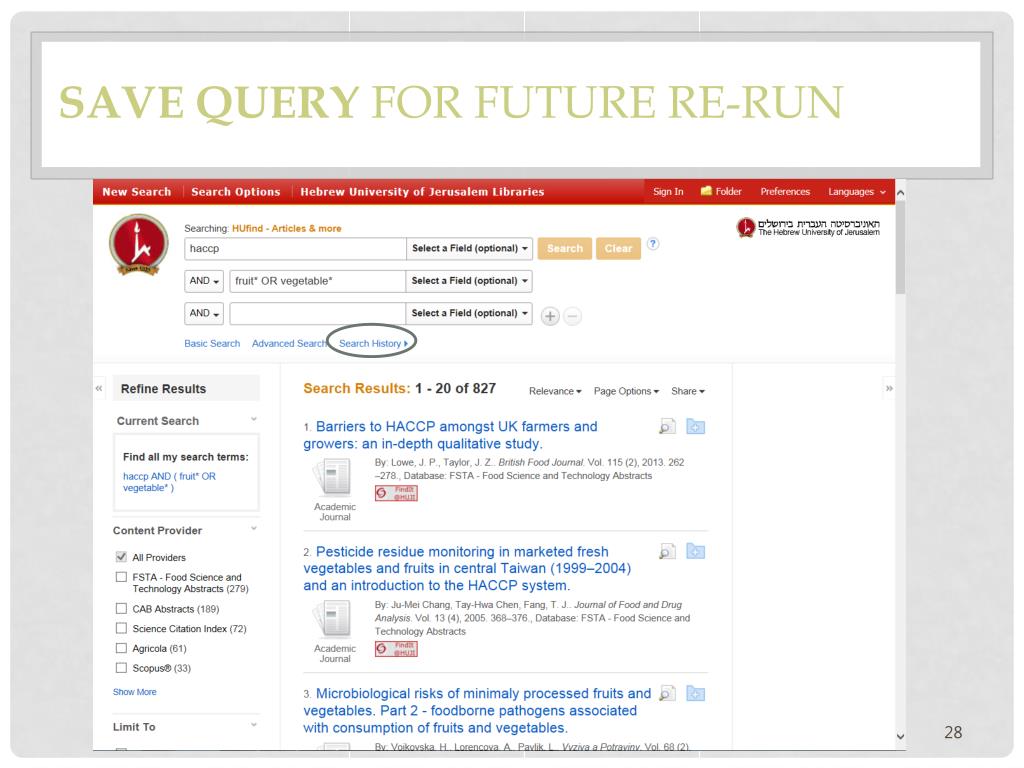
Task: Expand Limit To section
Action: [253, 726]
